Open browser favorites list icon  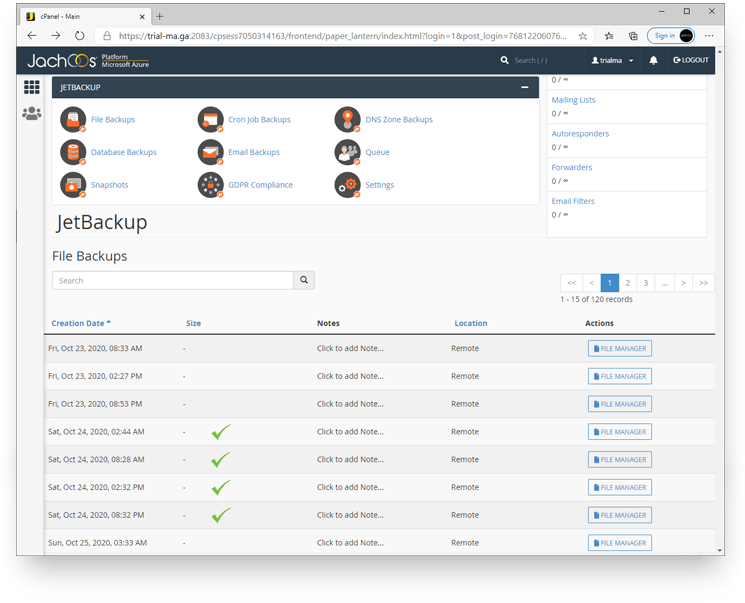pyautogui.click(x=609, y=36)
